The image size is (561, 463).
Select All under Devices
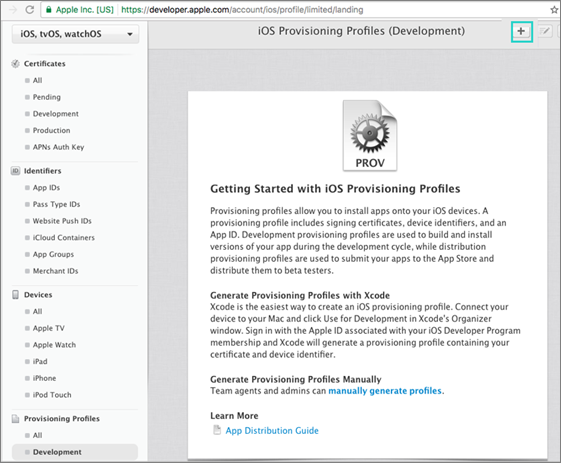tap(38, 311)
